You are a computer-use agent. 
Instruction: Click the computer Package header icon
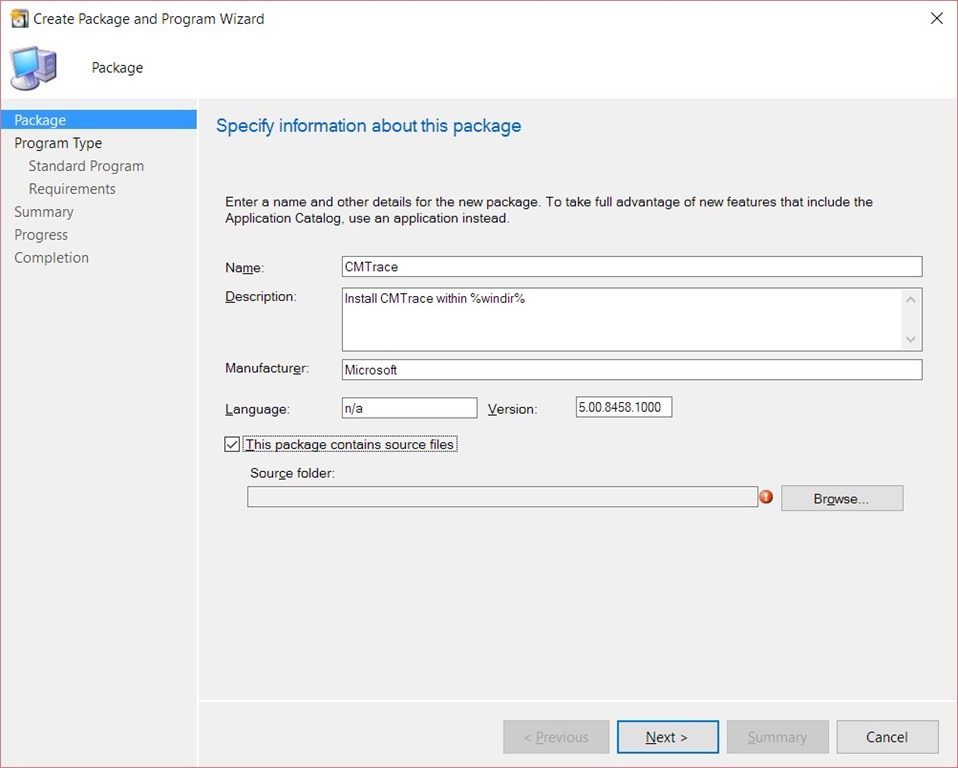click(34, 68)
